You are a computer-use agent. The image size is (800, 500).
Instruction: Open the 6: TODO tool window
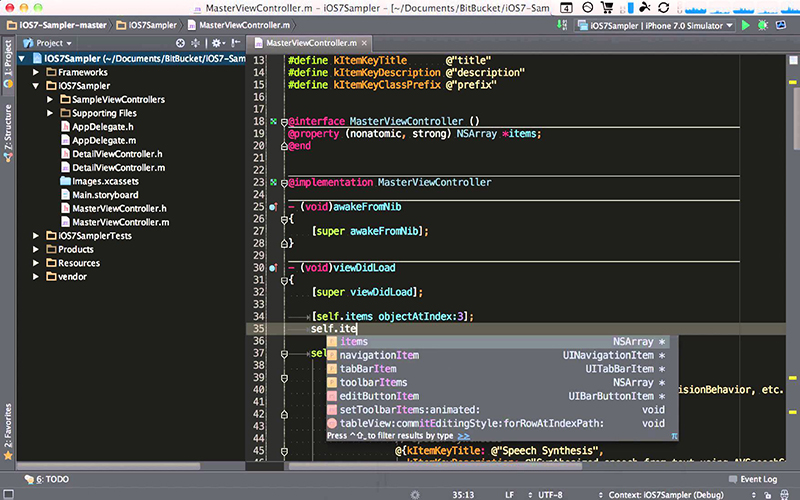pos(47,480)
